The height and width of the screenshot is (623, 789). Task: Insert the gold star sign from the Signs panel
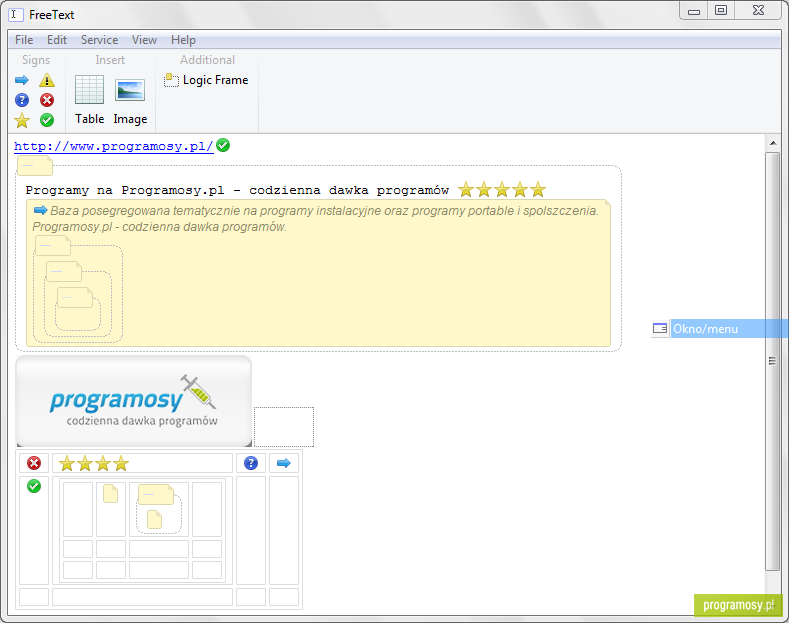(22, 120)
